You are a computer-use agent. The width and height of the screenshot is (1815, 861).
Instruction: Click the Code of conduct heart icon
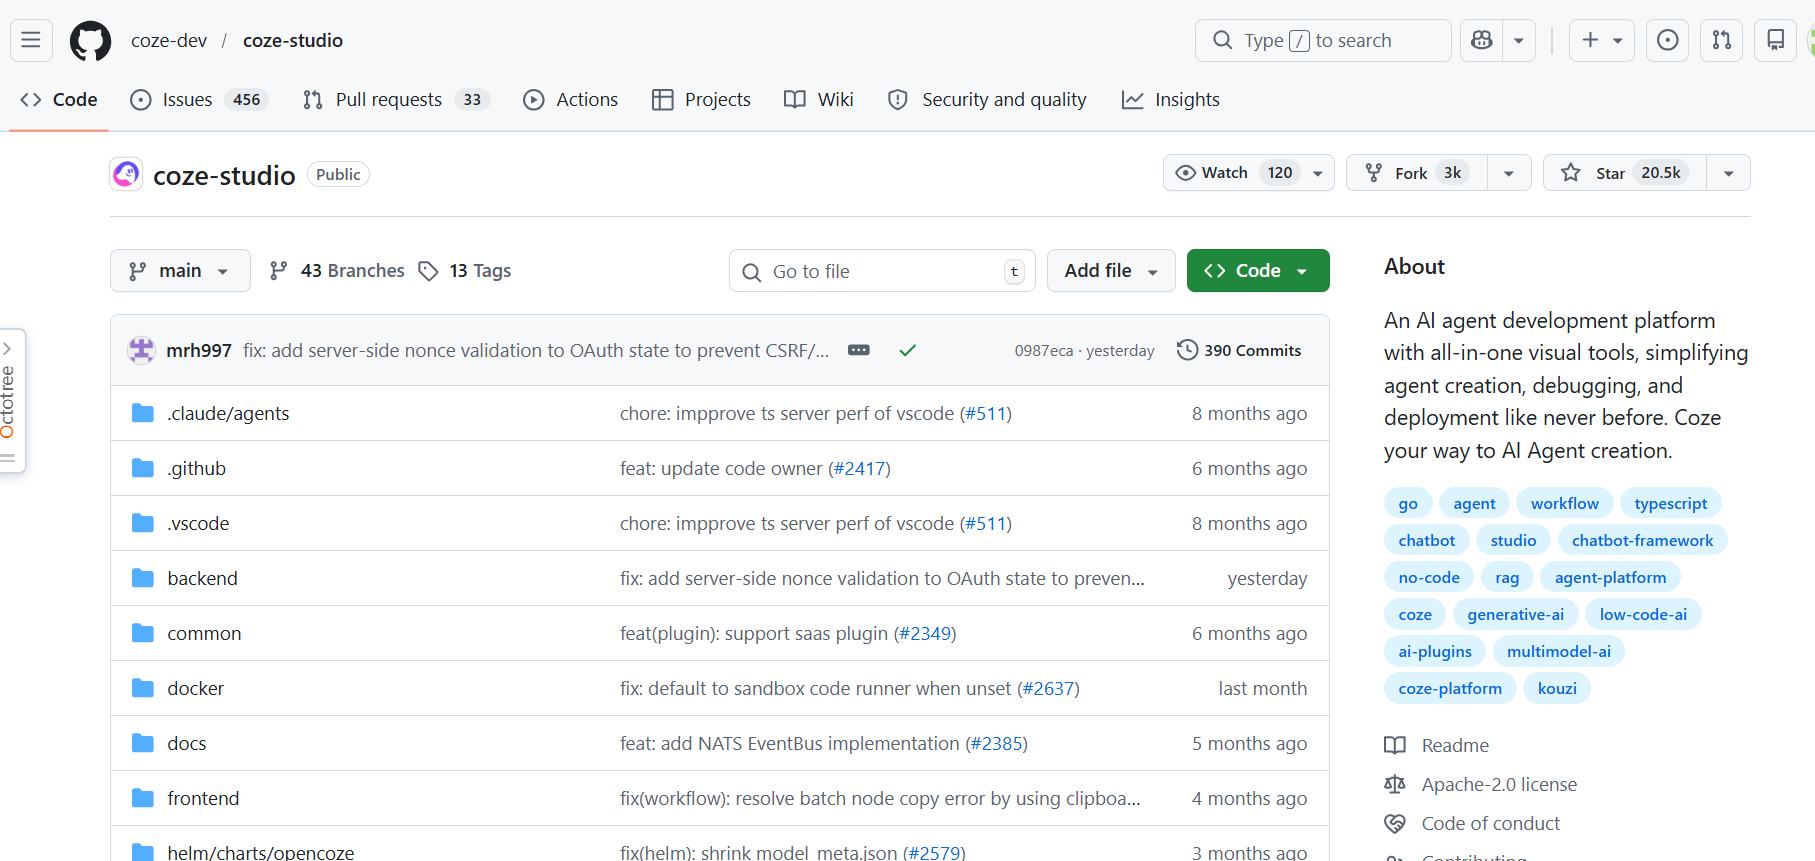(x=1395, y=823)
